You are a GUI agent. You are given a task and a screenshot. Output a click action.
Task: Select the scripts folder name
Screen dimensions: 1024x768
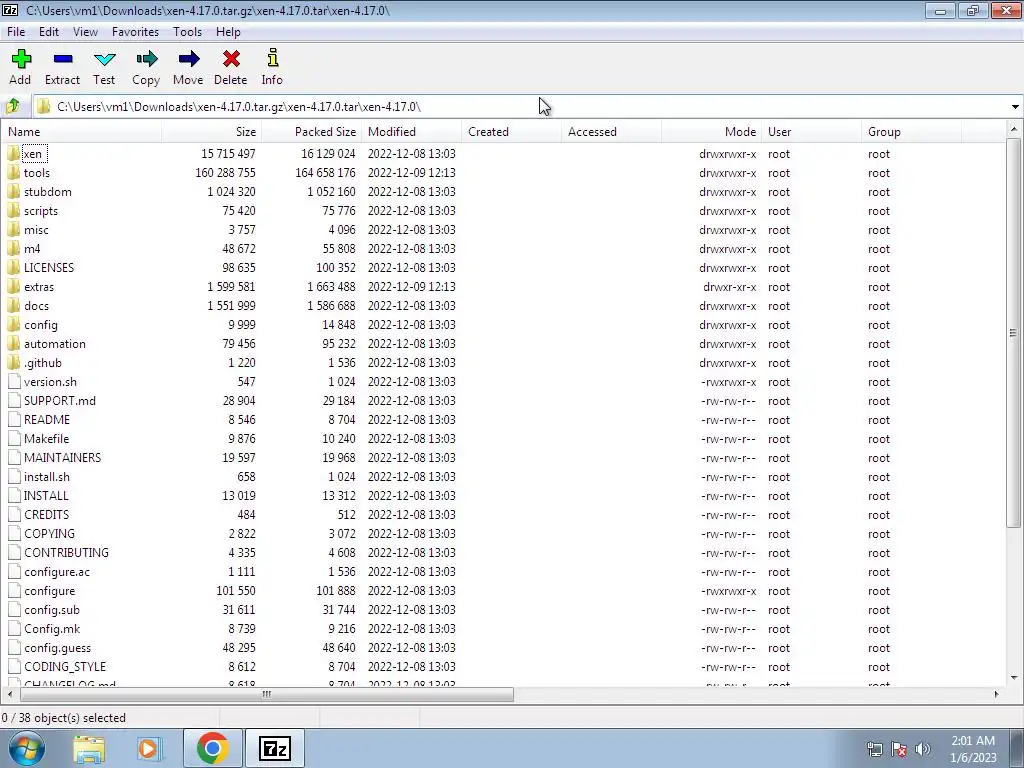click(40, 210)
